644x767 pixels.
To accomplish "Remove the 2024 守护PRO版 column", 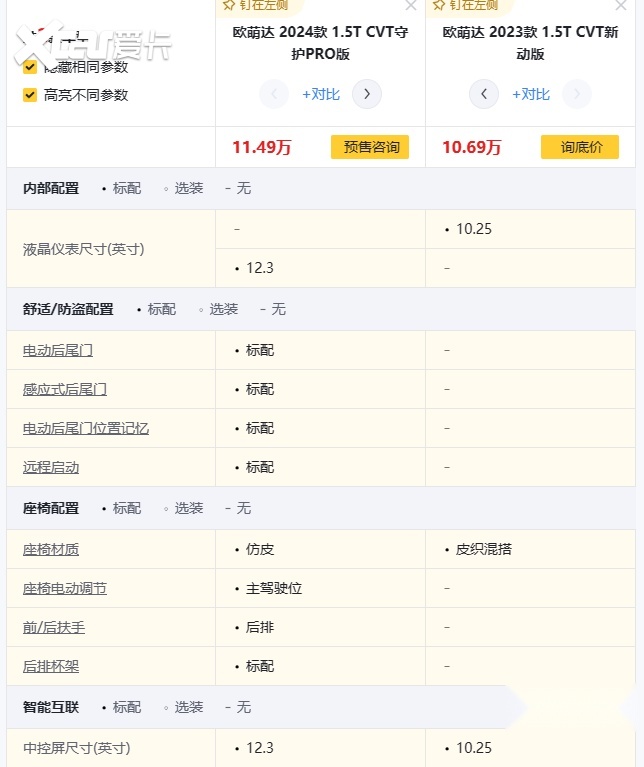I will click(411, 6).
